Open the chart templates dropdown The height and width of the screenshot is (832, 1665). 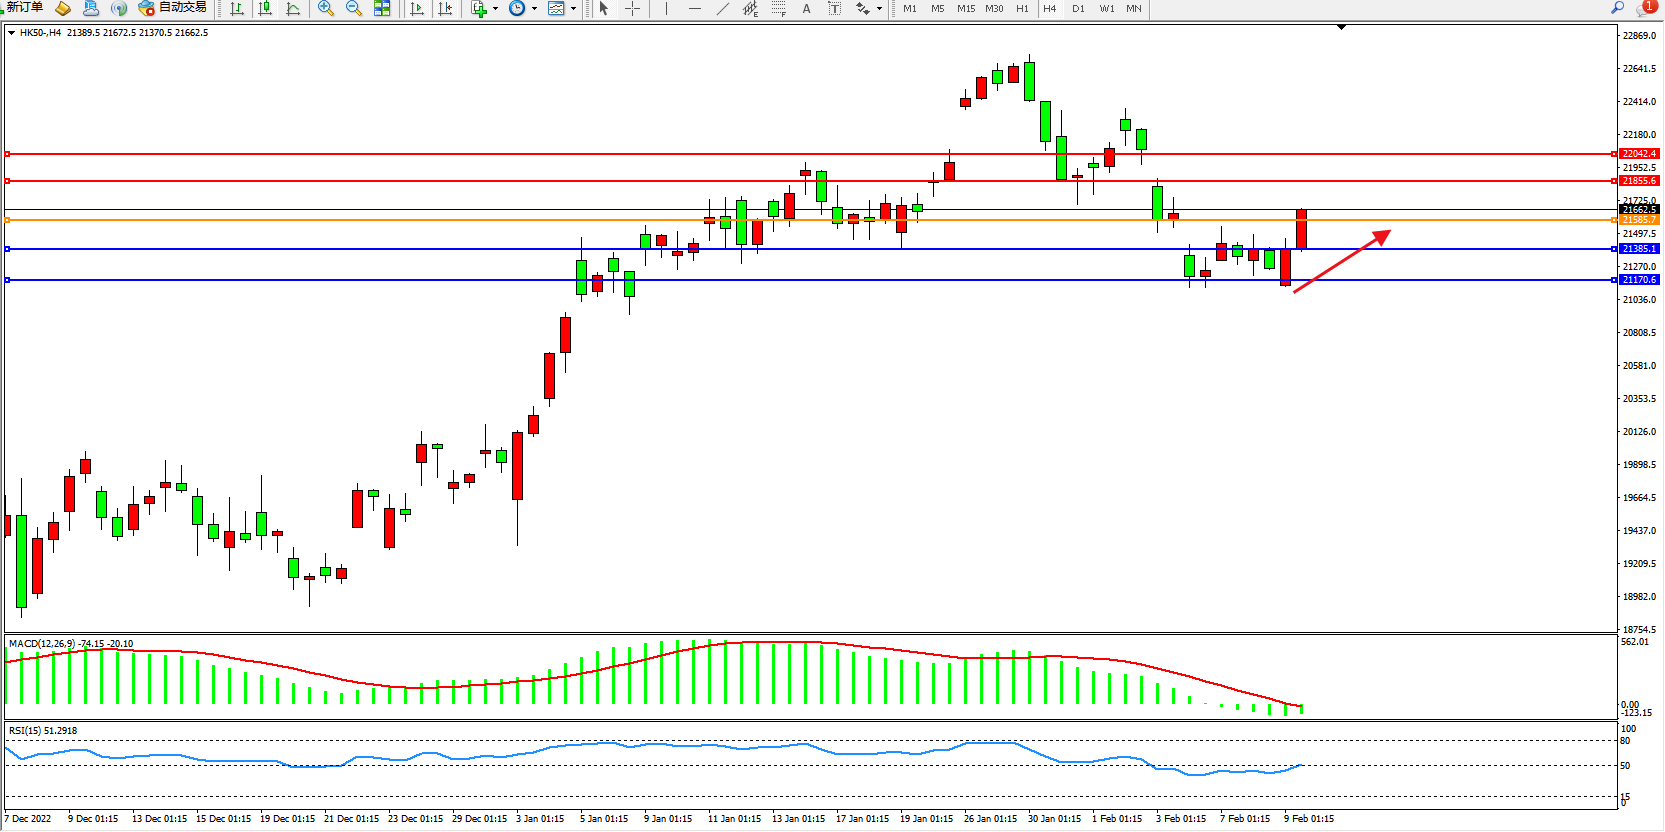click(x=560, y=9)
